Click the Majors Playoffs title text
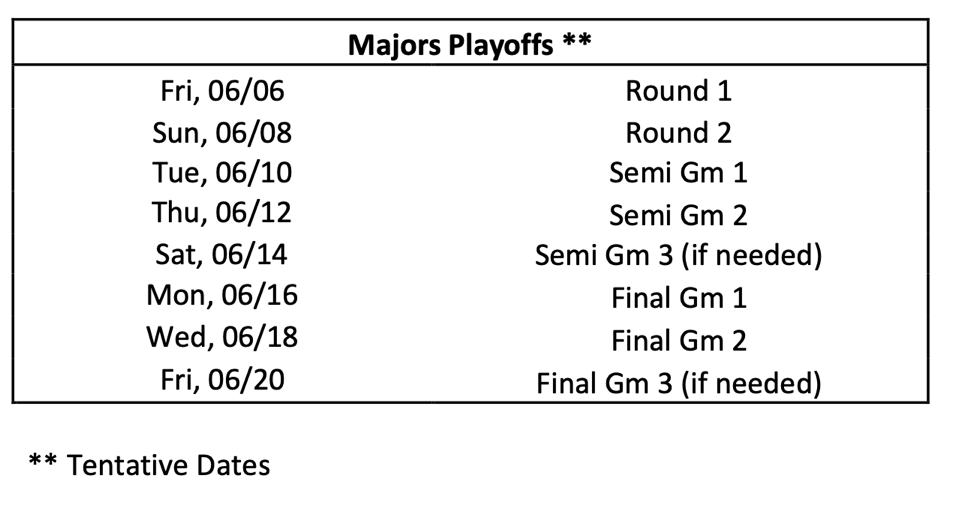This screenshot has width=968, height=506. 451,46
